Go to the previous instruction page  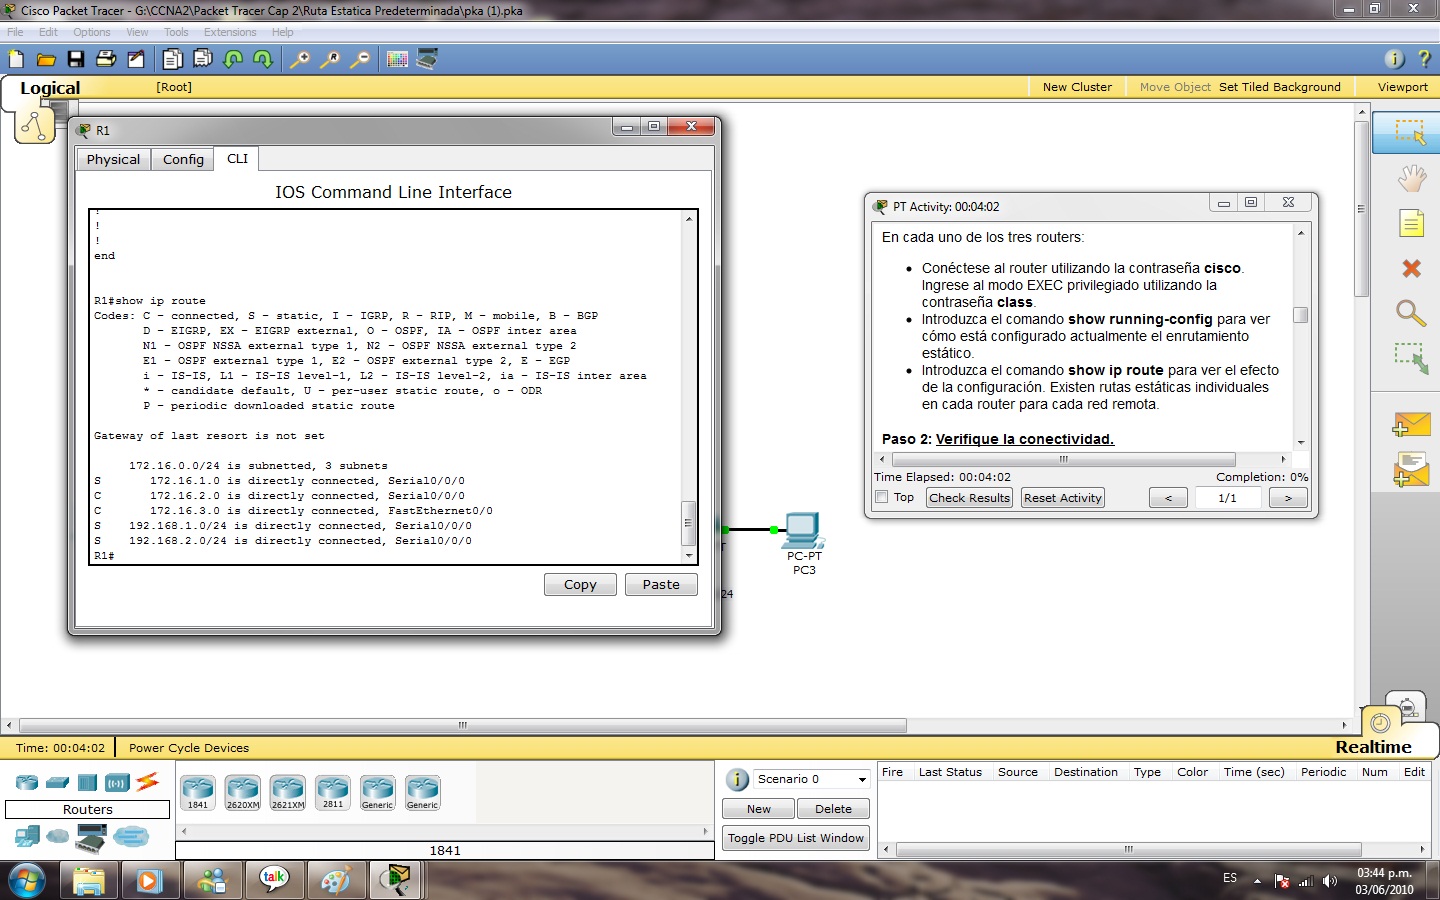pos(1168,497)
